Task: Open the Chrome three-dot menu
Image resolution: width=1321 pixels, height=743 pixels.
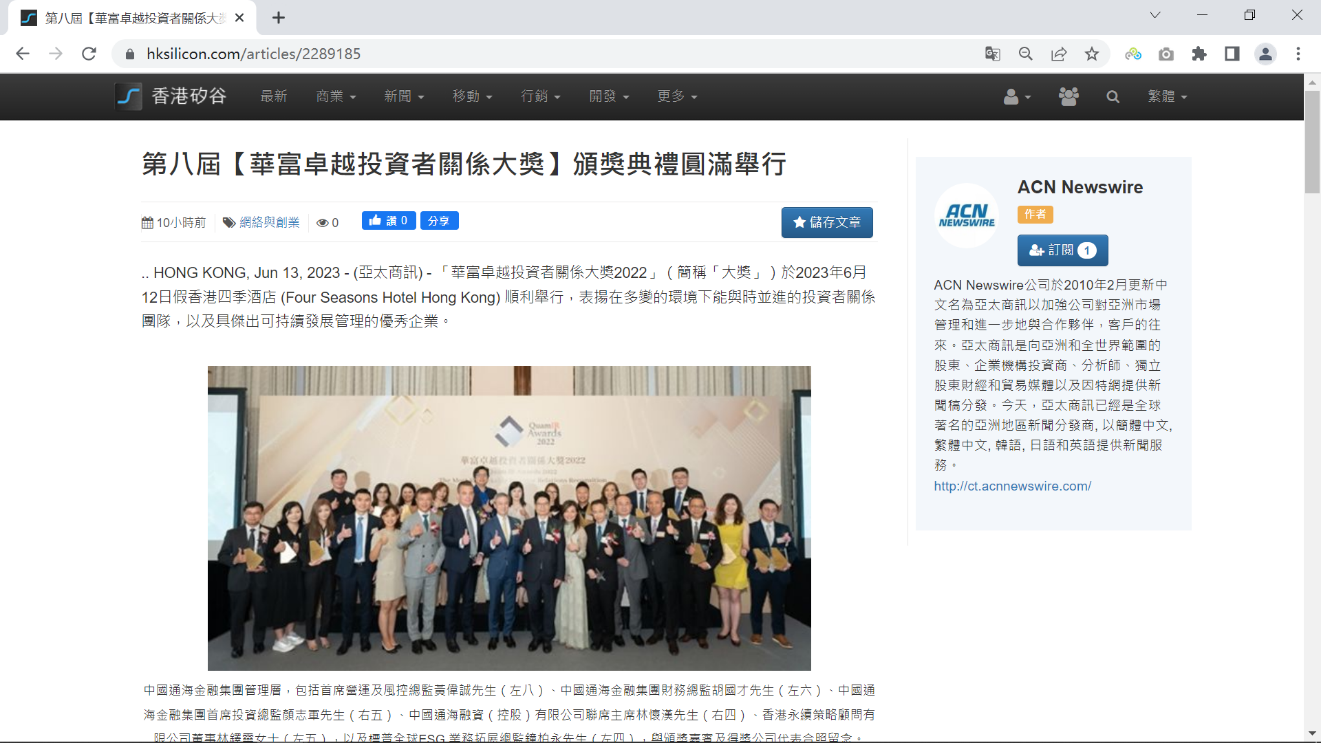Action: pos(1298,54)
